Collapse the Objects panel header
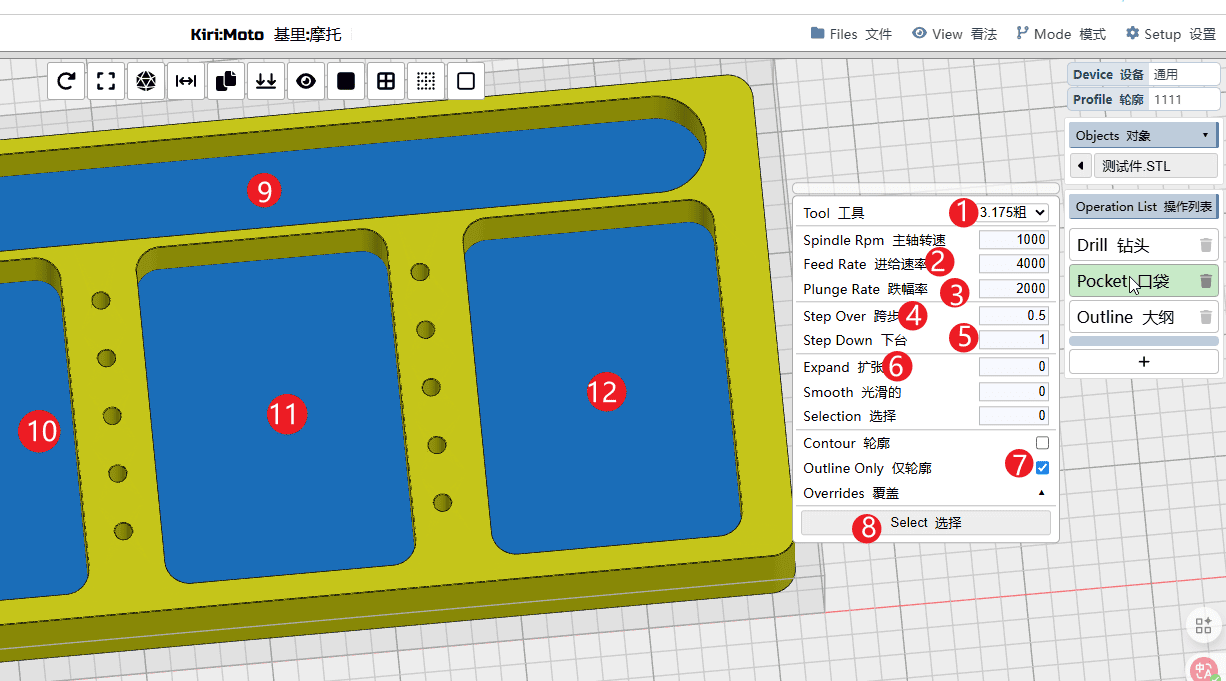The height and width of the screenshot is (681, 1226). [x=1143, y=135]
